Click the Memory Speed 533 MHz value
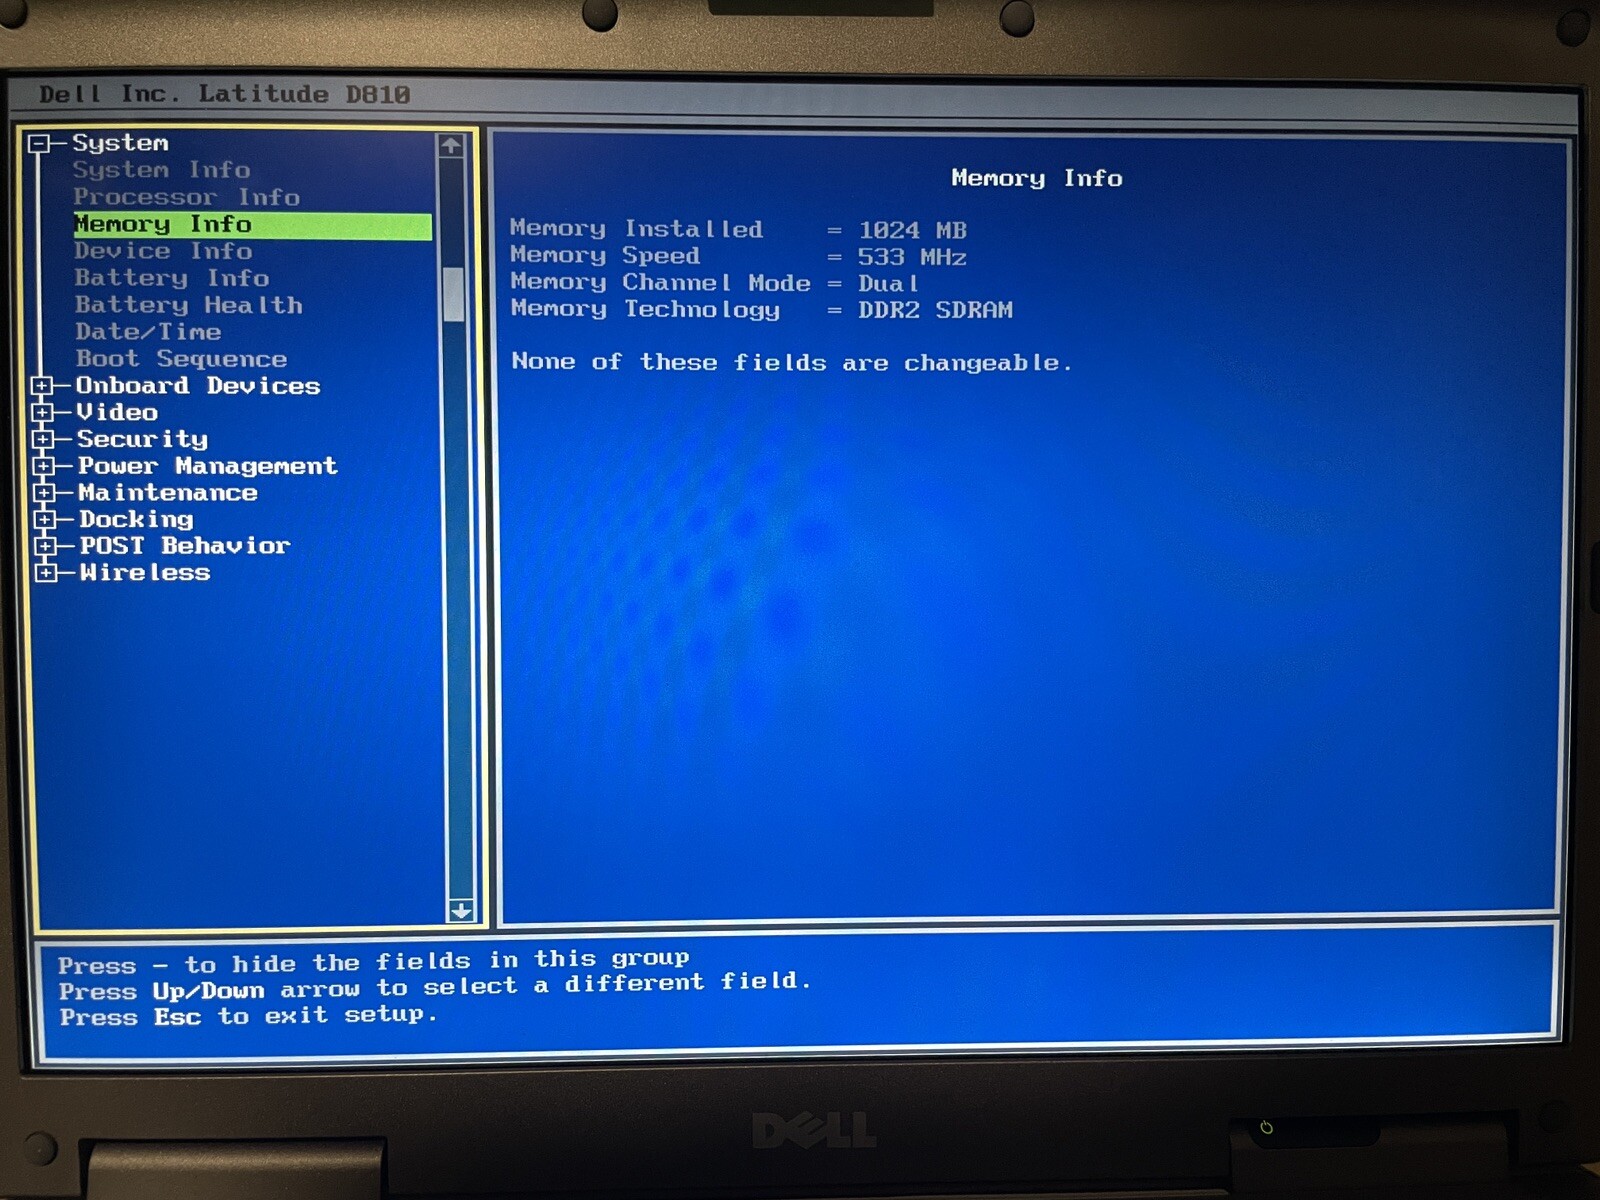 point(912,257)
